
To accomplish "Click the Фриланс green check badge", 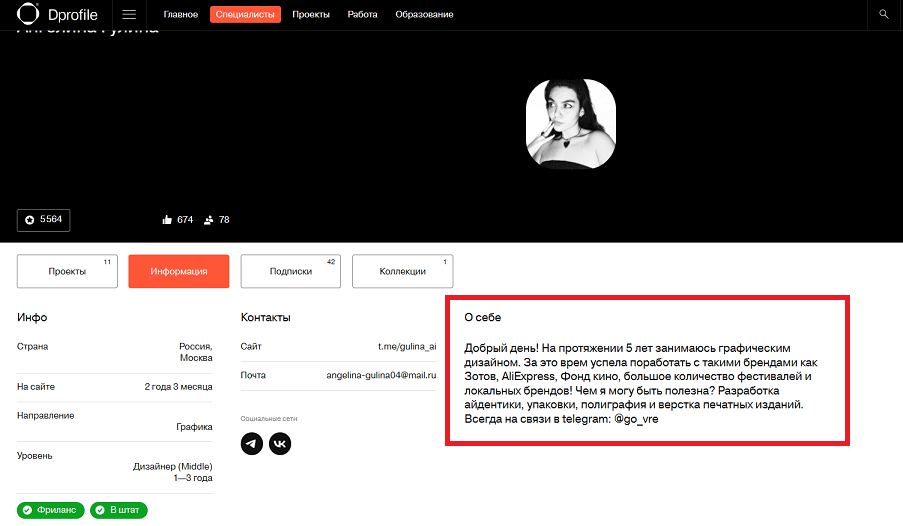I will click(51, 510).
